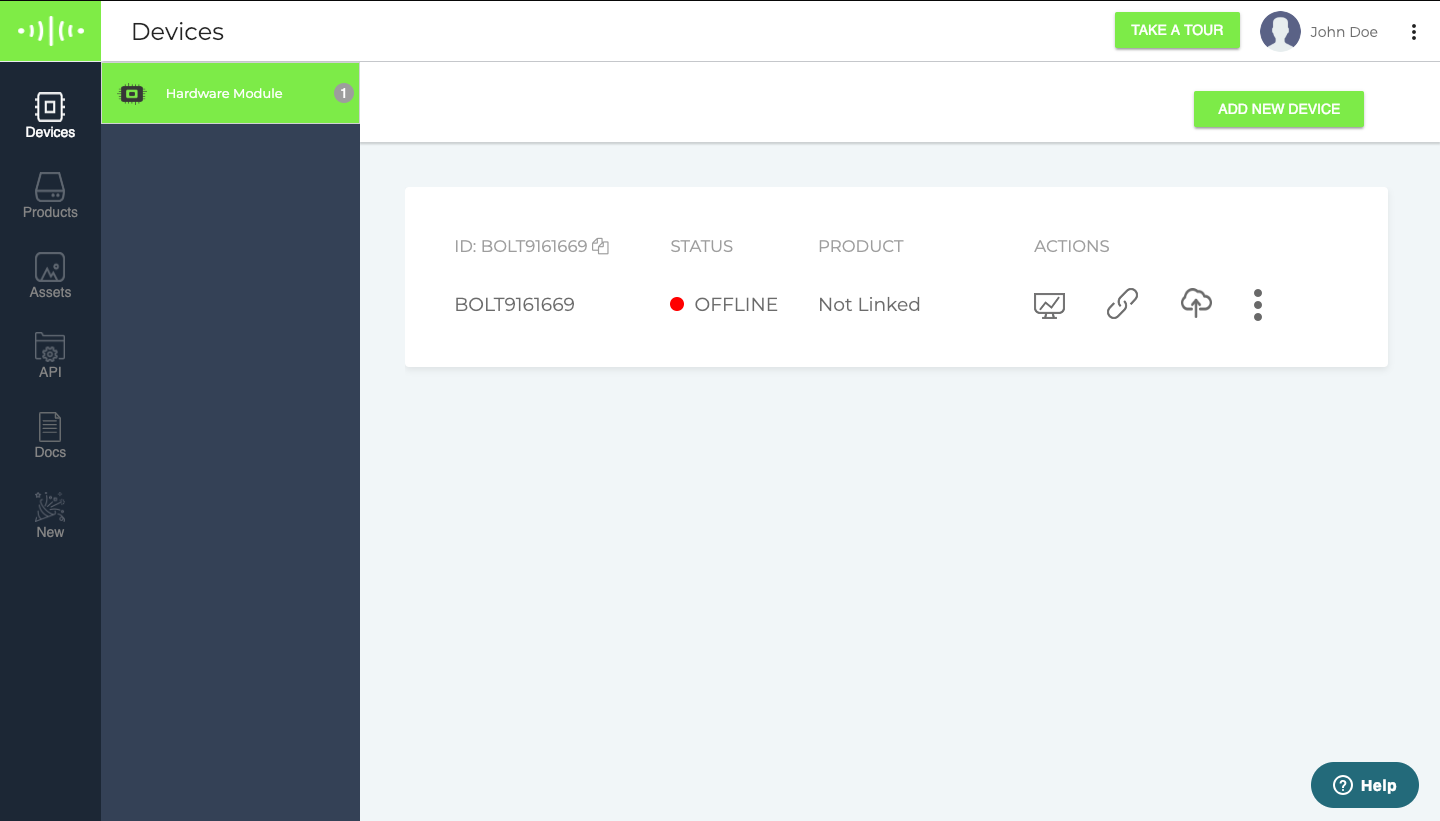Click the Devices page title
This screenshot has height=821, width=1440.
pos(178,32)
